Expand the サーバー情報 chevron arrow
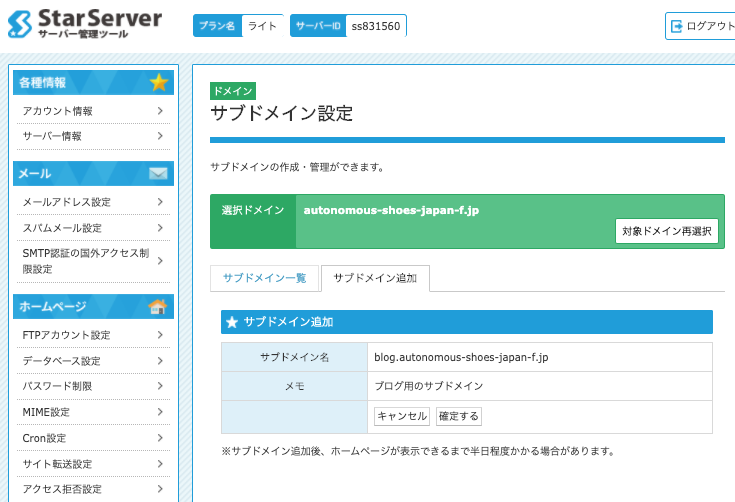This screenshot has height=502, width=735. point(160,136)
